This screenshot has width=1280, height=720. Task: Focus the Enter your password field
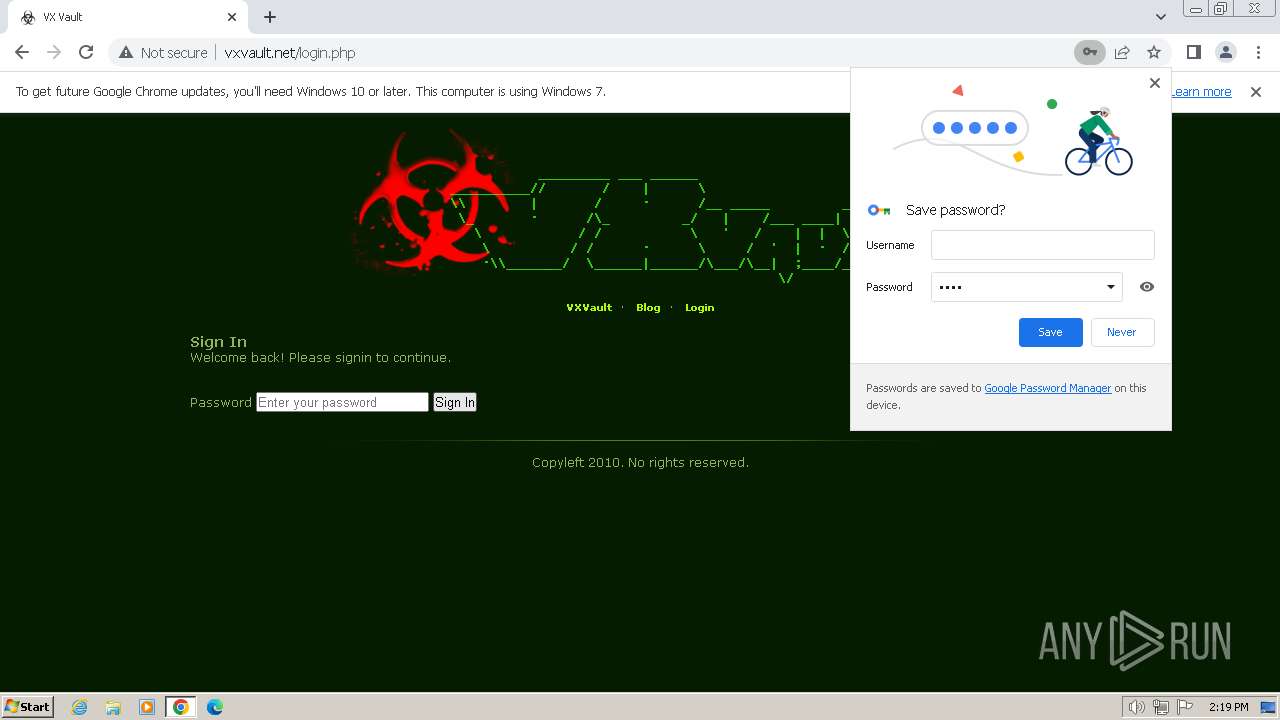pos(342,402)
